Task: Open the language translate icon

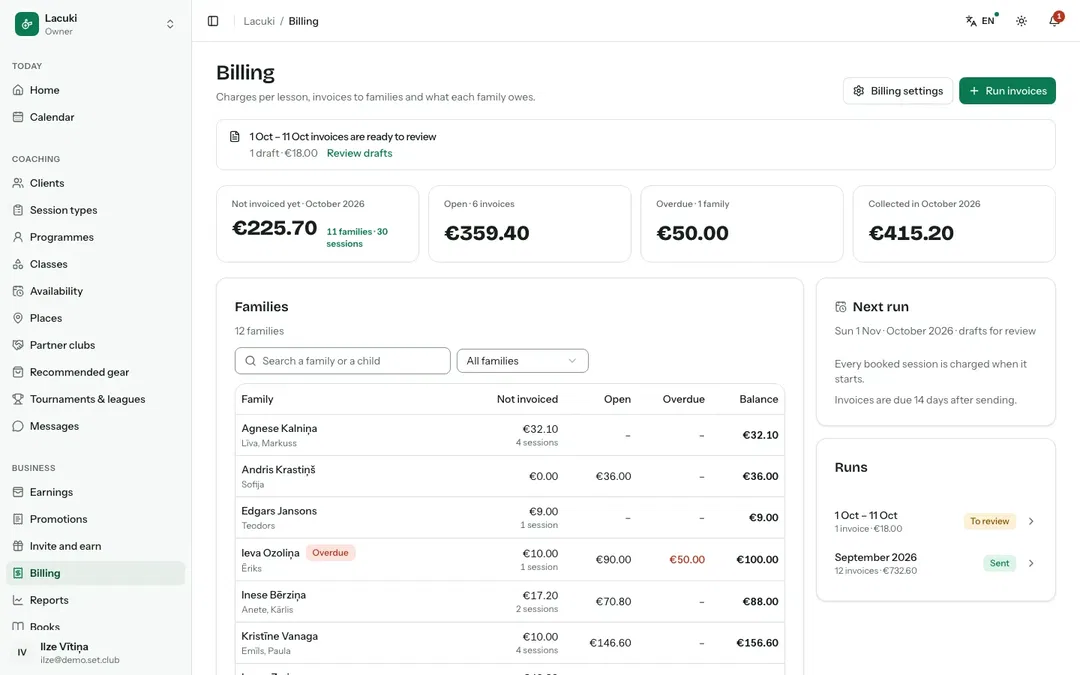Action: [971, 21]
